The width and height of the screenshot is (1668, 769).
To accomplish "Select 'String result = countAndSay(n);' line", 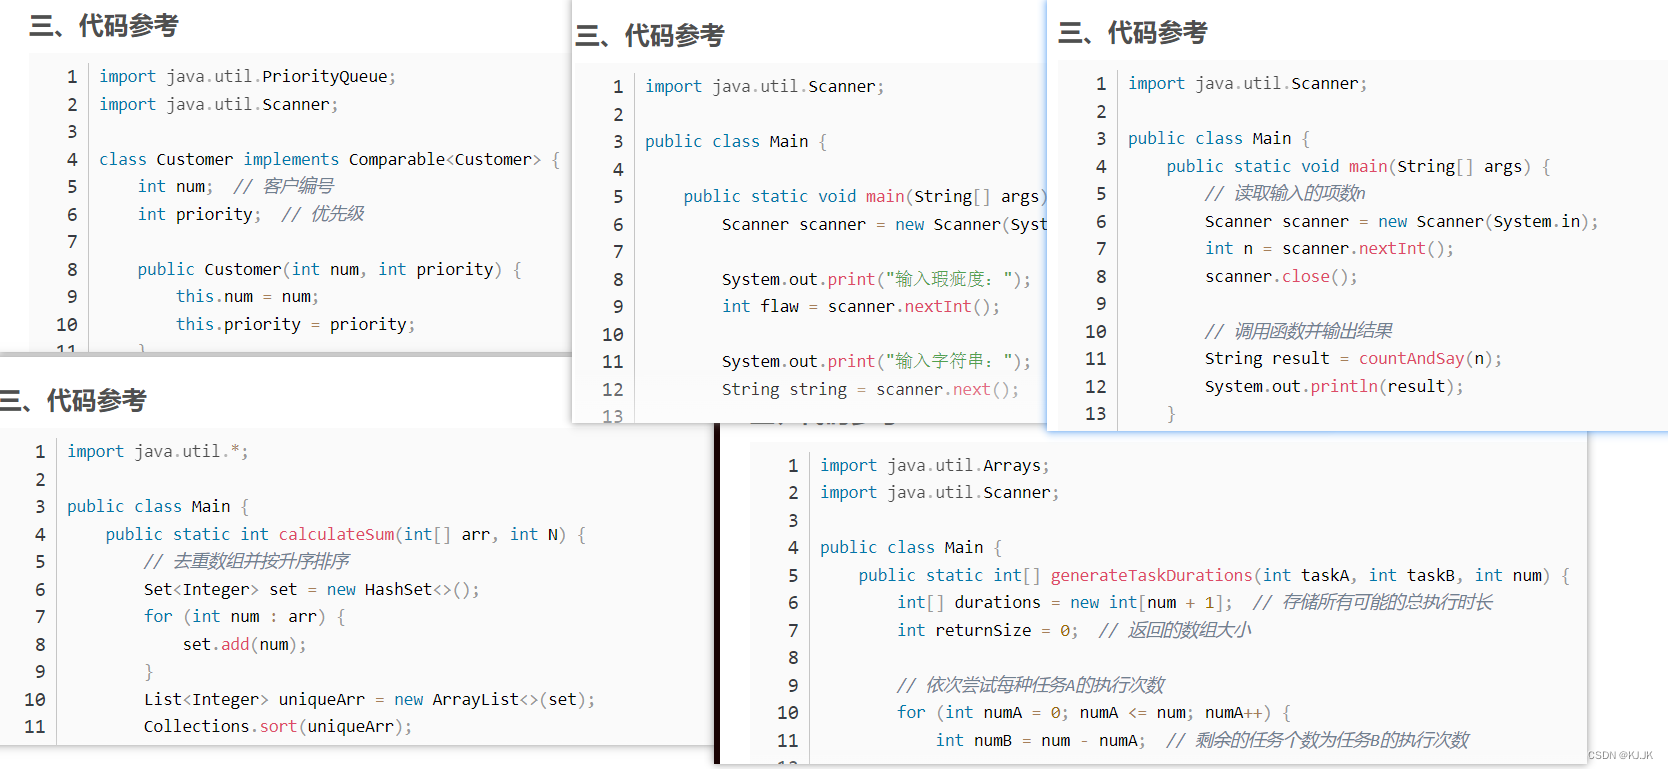I will [x=1353, y=359].
